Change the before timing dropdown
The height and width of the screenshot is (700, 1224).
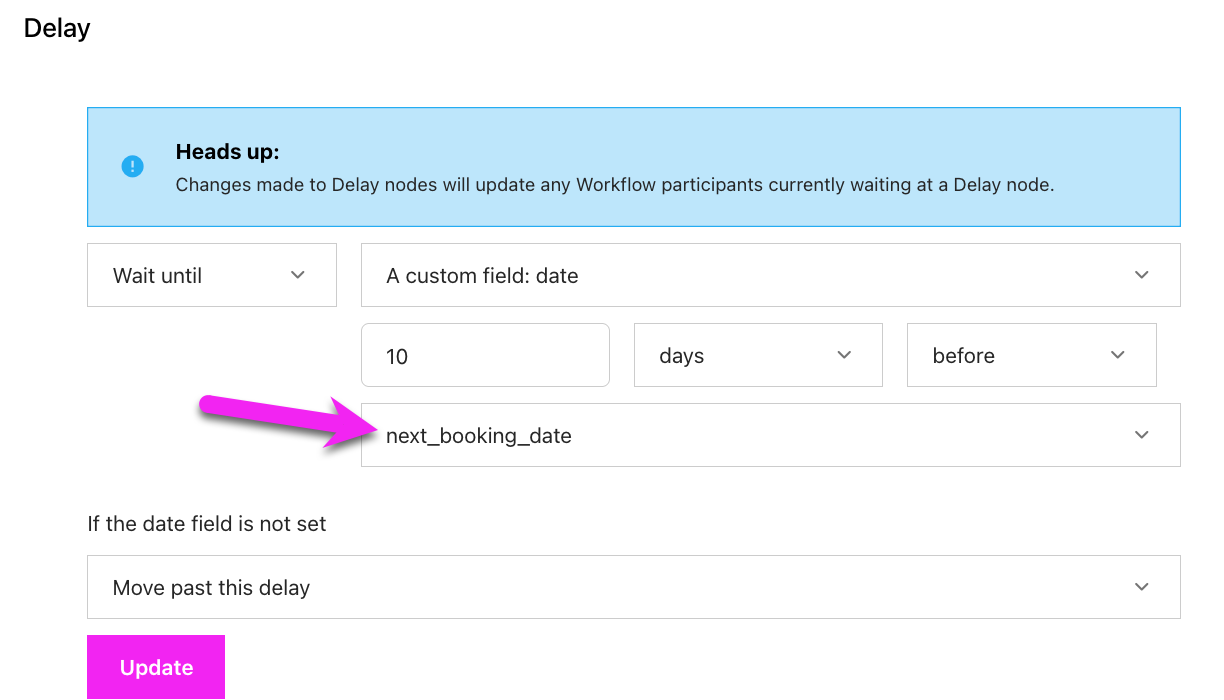pos(1030,355)
